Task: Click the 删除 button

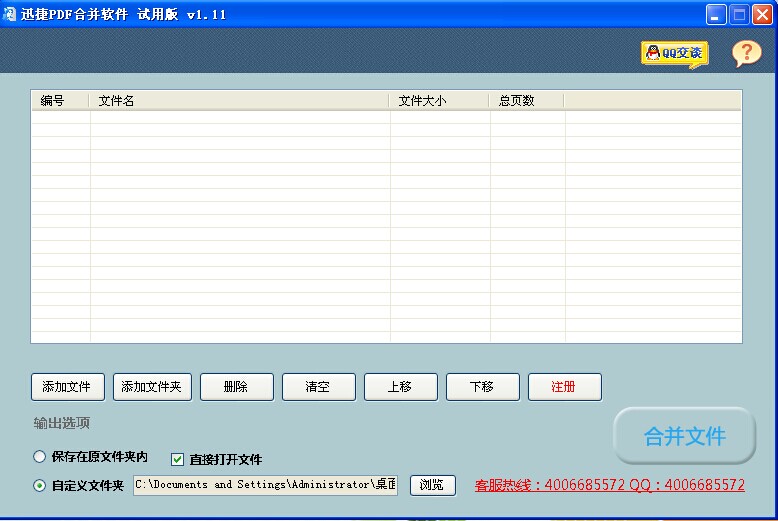Action: click(x=237, y=387)
